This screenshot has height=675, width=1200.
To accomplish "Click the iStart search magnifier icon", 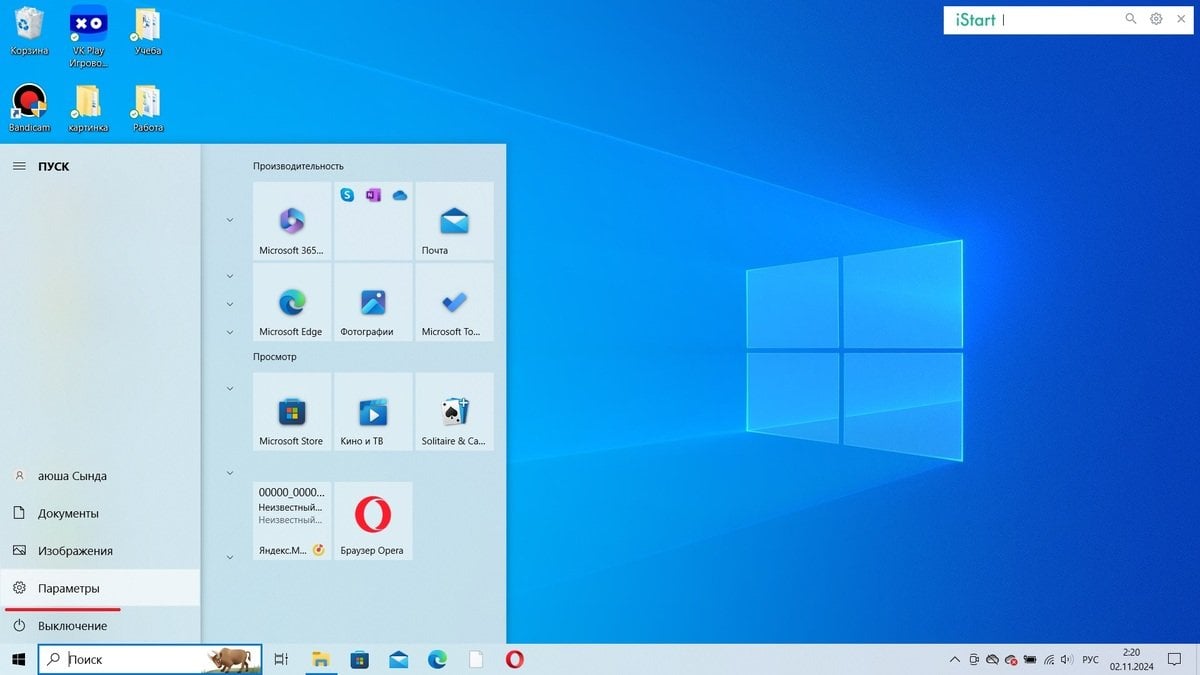I will pyautogui.click(x=1131, y=19).
